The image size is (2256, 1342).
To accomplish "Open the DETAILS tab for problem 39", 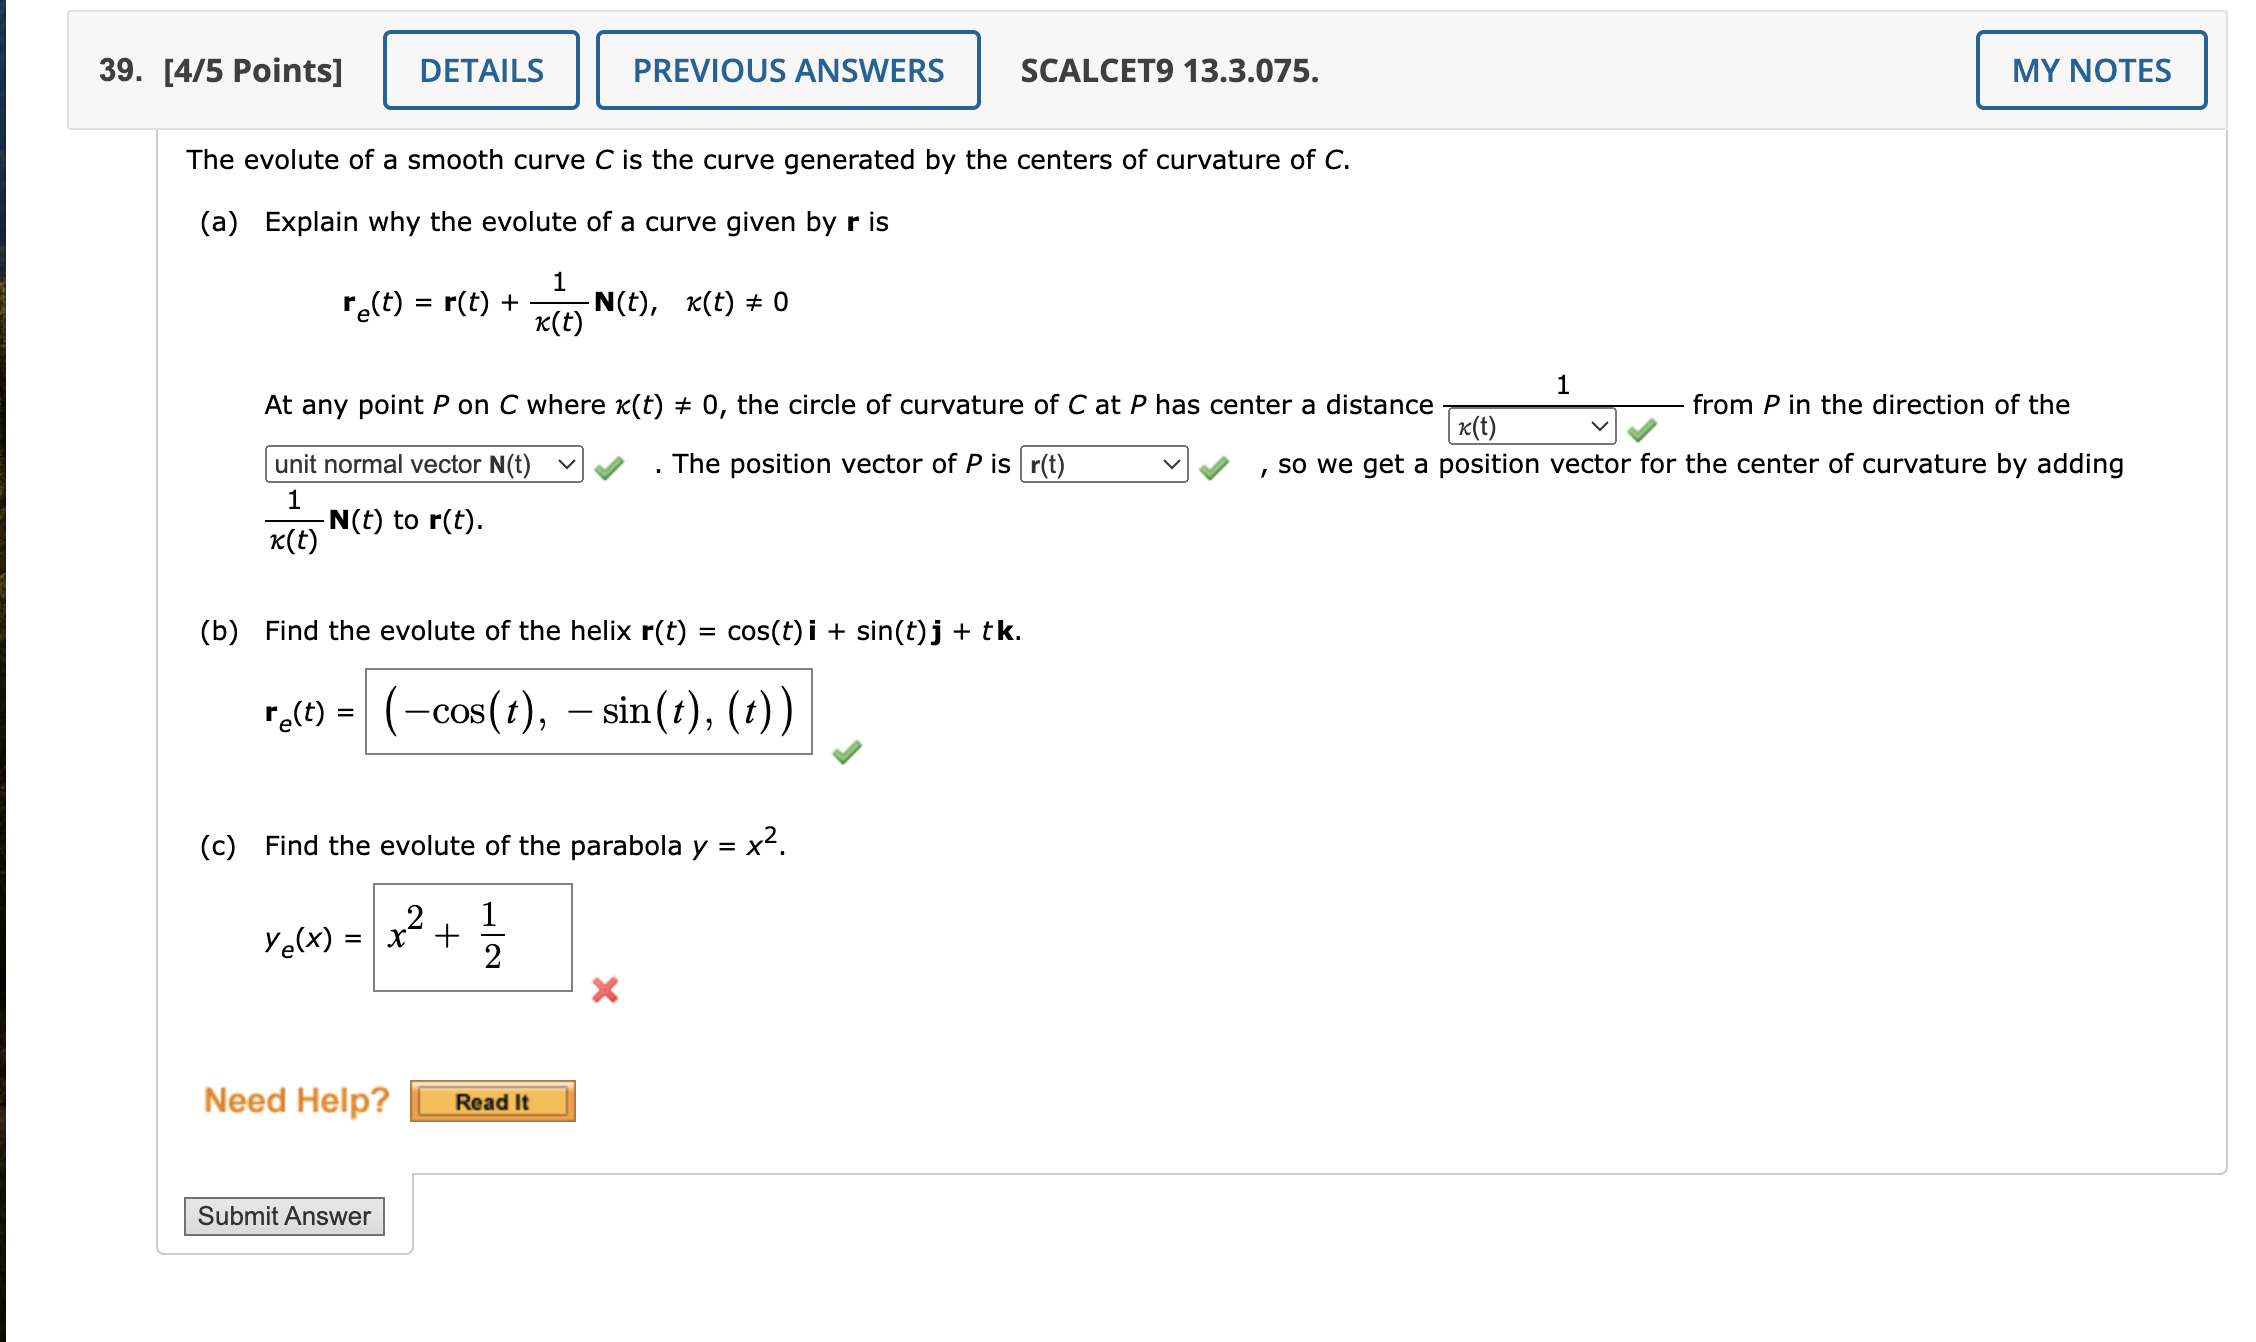I will [480, 69].
